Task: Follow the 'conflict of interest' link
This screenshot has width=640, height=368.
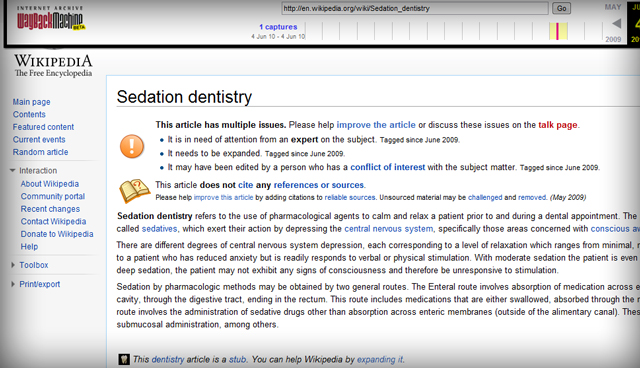Action: [x=388, y=167]
